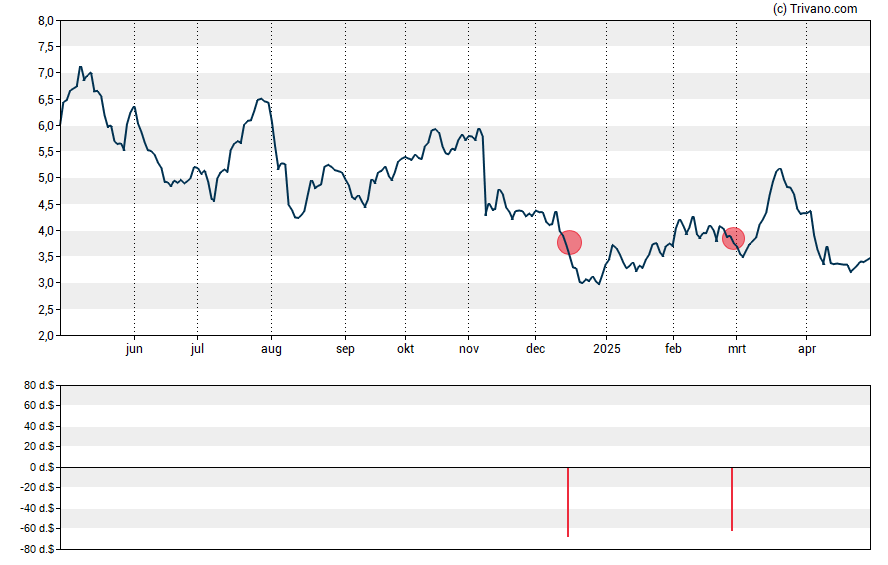
Task: Select the 'okt' month label
Action: tap(405, 349)
